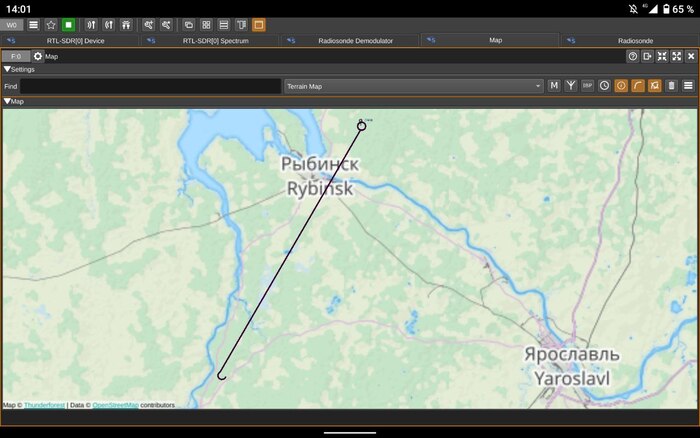Tap the 14:01 clock in the status bar
The height and width of the screenshot is (438, 700).
coord(18,9)
